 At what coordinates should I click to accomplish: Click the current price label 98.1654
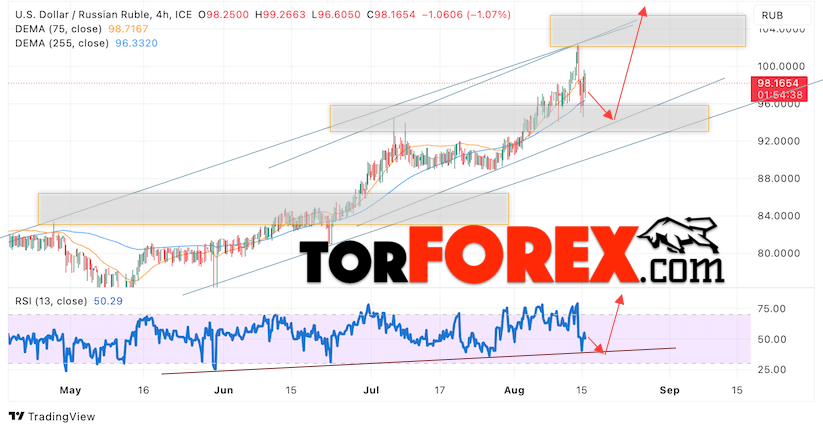779,83
